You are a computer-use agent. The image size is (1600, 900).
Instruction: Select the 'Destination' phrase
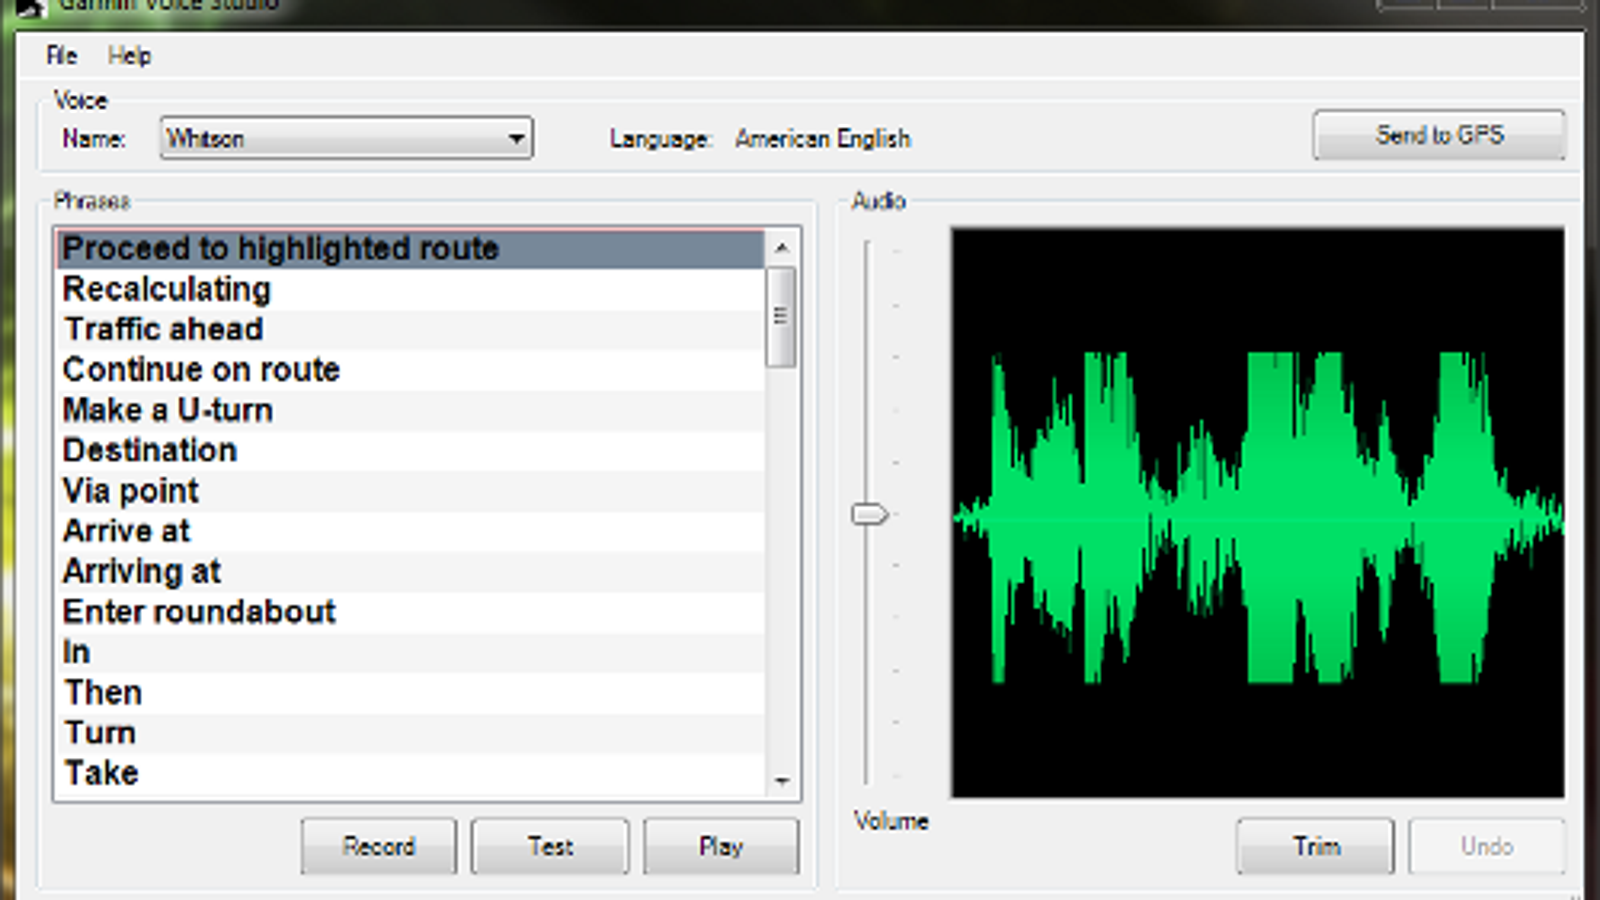click(x=410, y=450)
